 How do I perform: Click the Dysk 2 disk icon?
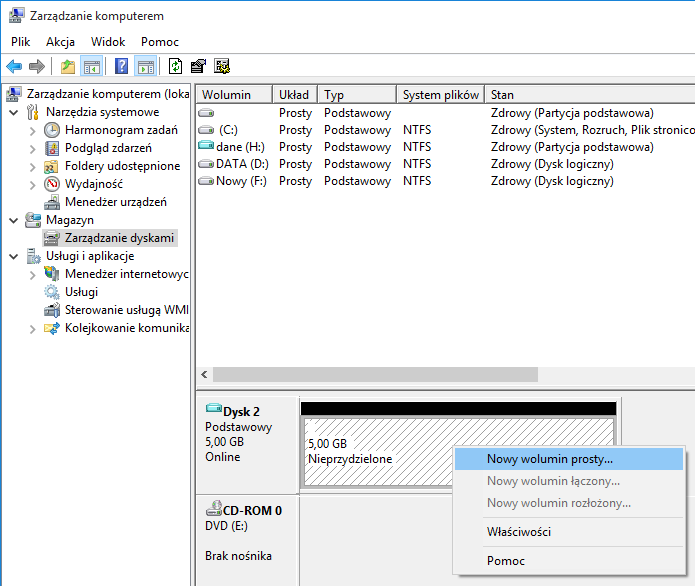coord(214,408)
